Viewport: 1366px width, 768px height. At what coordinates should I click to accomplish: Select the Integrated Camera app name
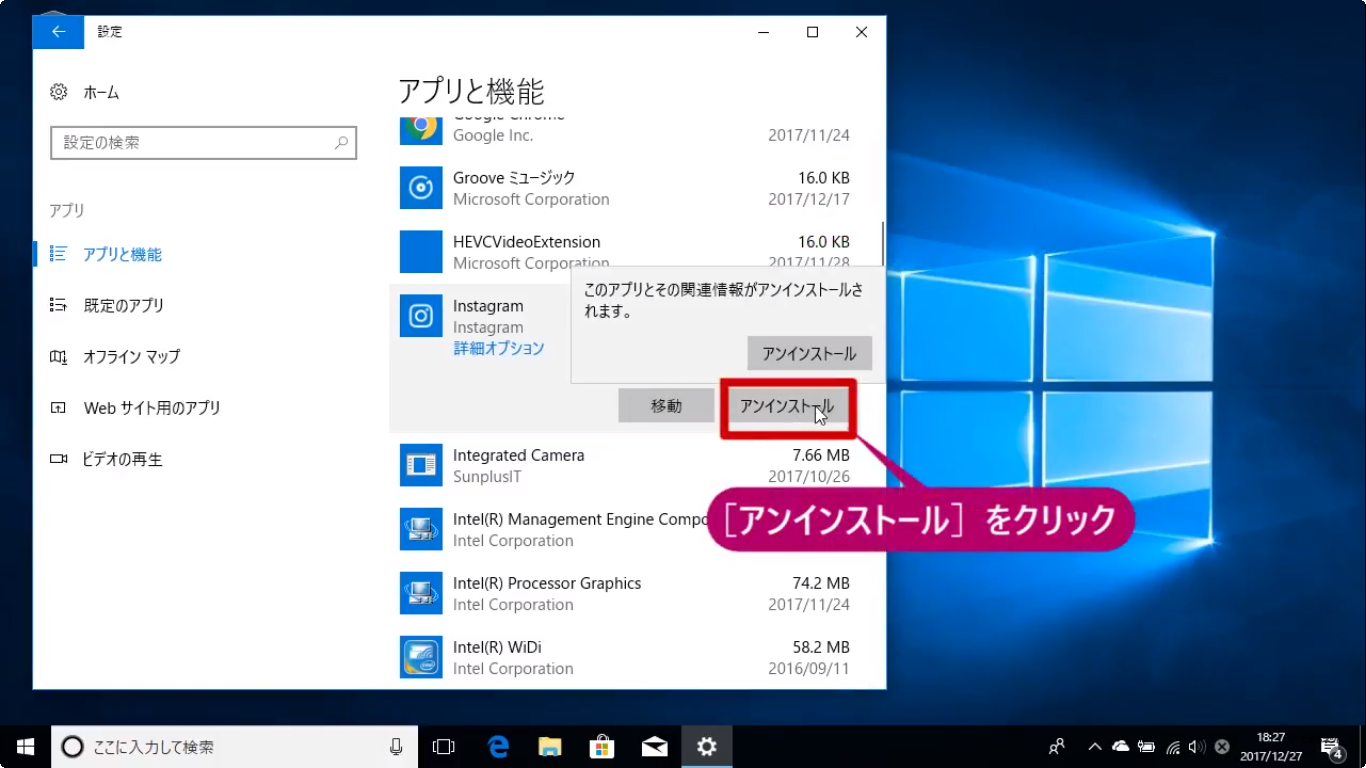coord(518,455)
